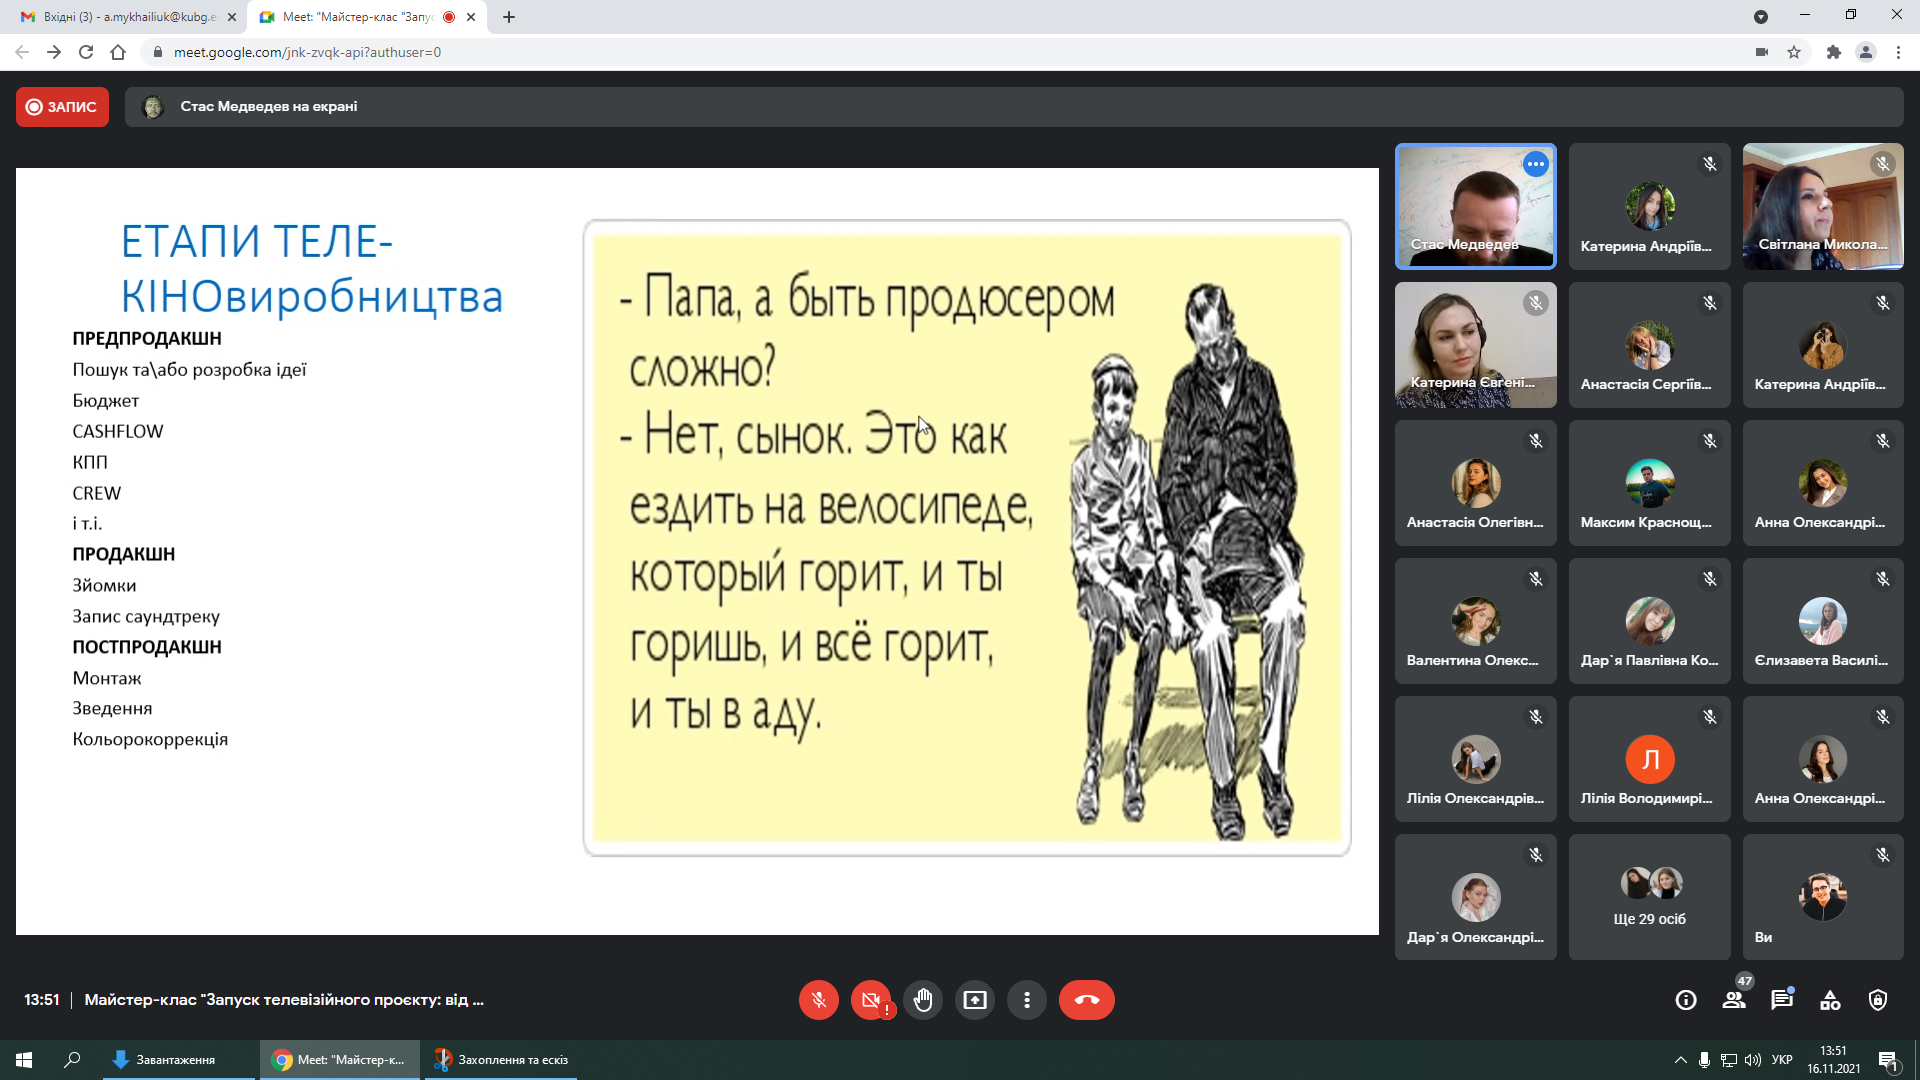Open the people list with the 47 badge
This screenshot has height=1080, width=1920.
pos(1734,1000)
